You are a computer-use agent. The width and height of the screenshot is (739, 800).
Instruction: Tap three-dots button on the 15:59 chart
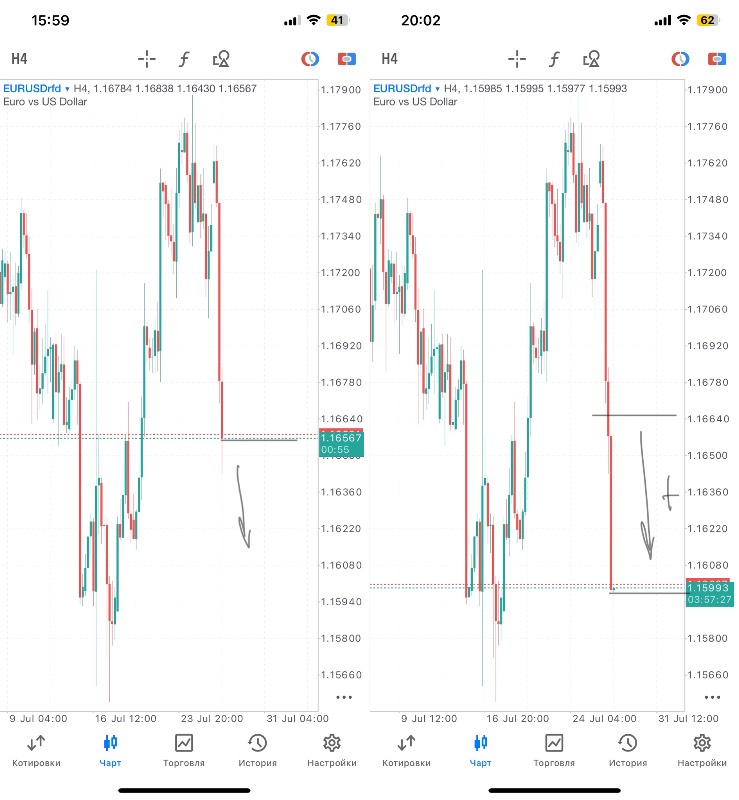(344, 697)
